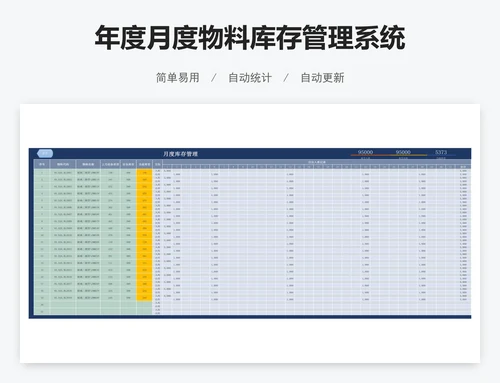
Task: Click the yellow-underlined 95000 summary value
Action: click(x=403, y=152)
